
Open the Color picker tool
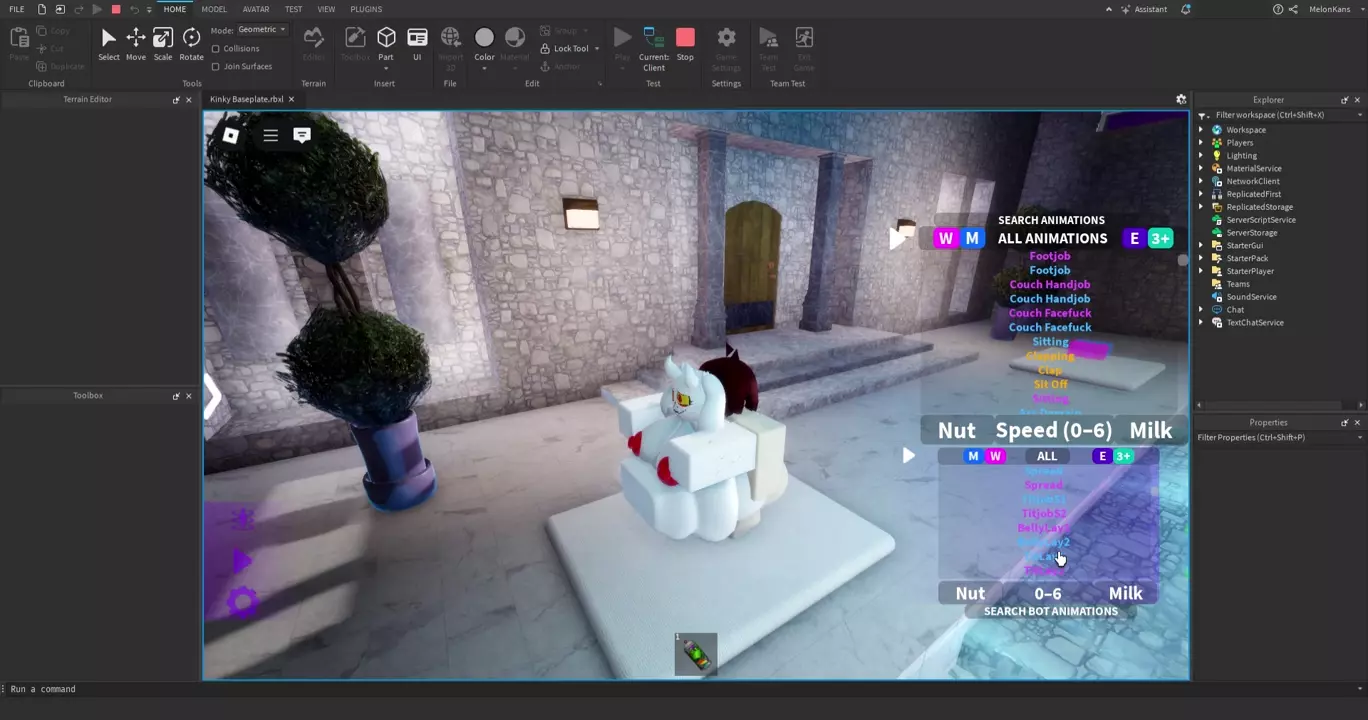click(x=484, y=45)
